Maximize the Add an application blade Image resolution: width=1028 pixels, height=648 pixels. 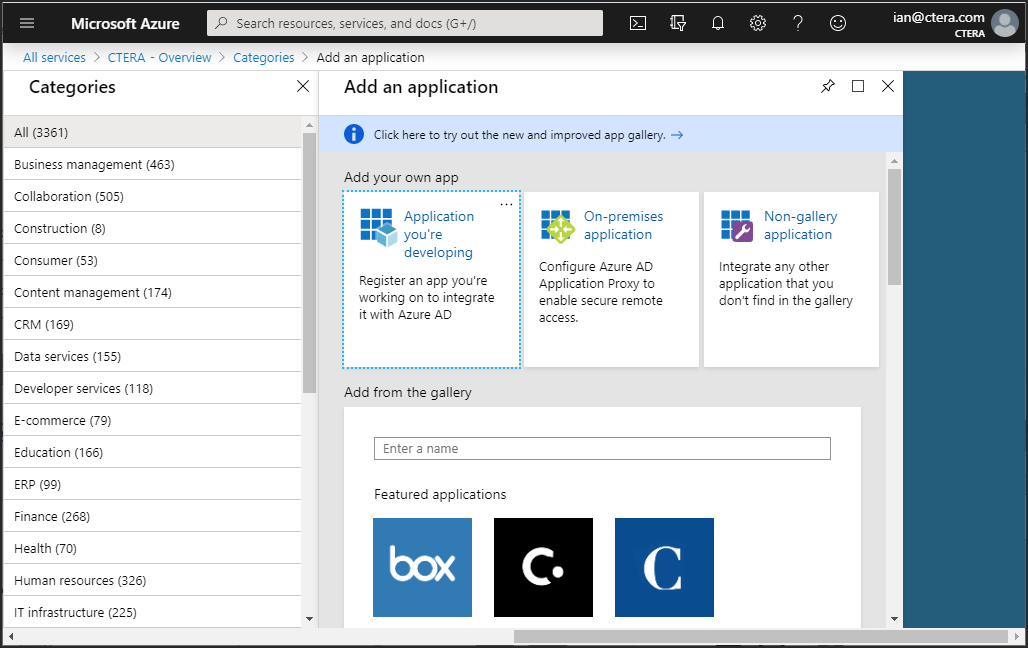(x=858, y=86)
